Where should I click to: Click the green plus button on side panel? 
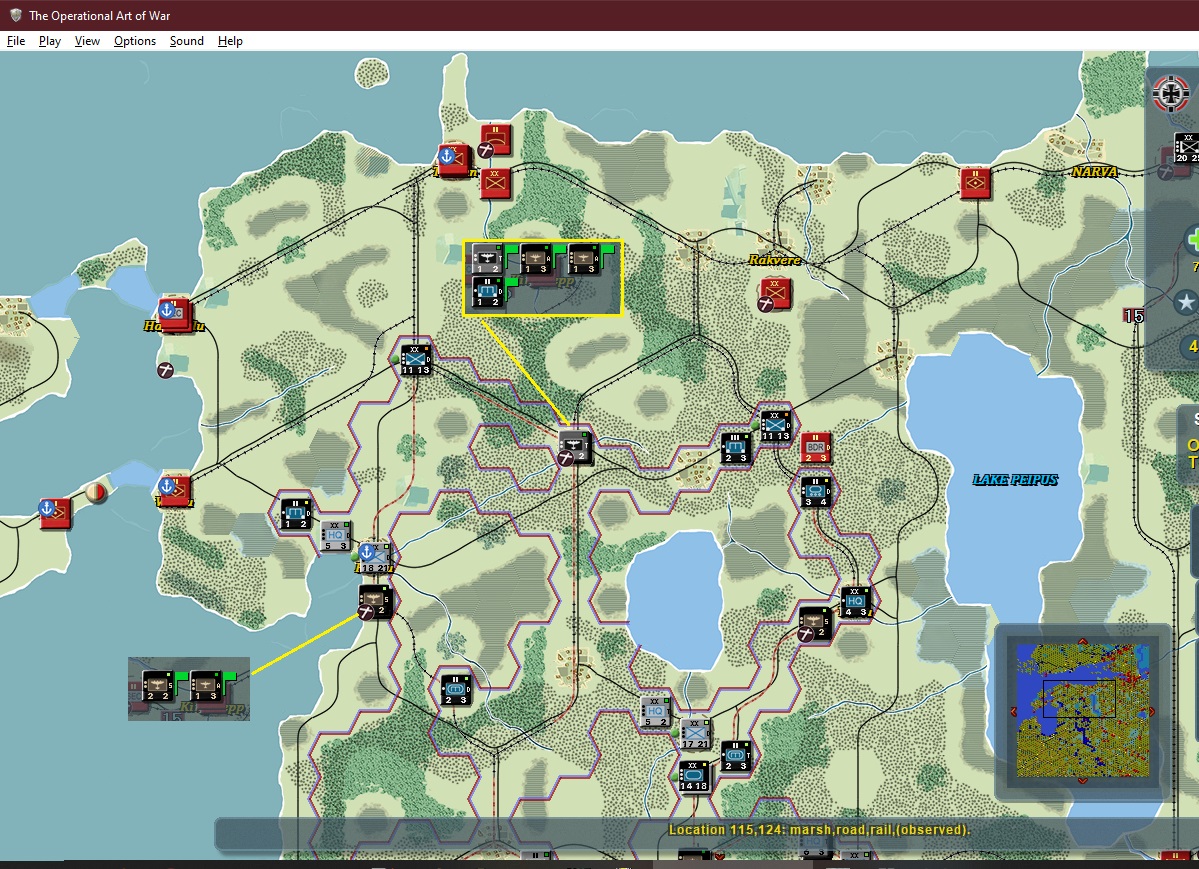tap(1192, 240)
